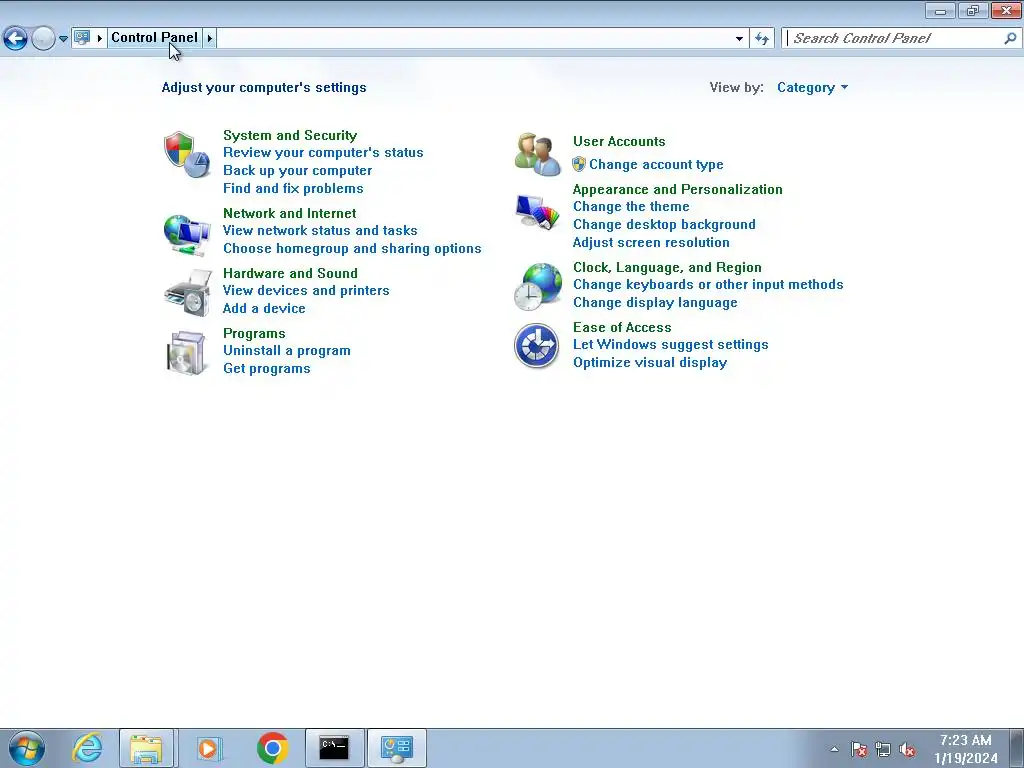Click the Refresh button next to address bar
Viewport: 1024px width, 768px height.
point(762,39)
